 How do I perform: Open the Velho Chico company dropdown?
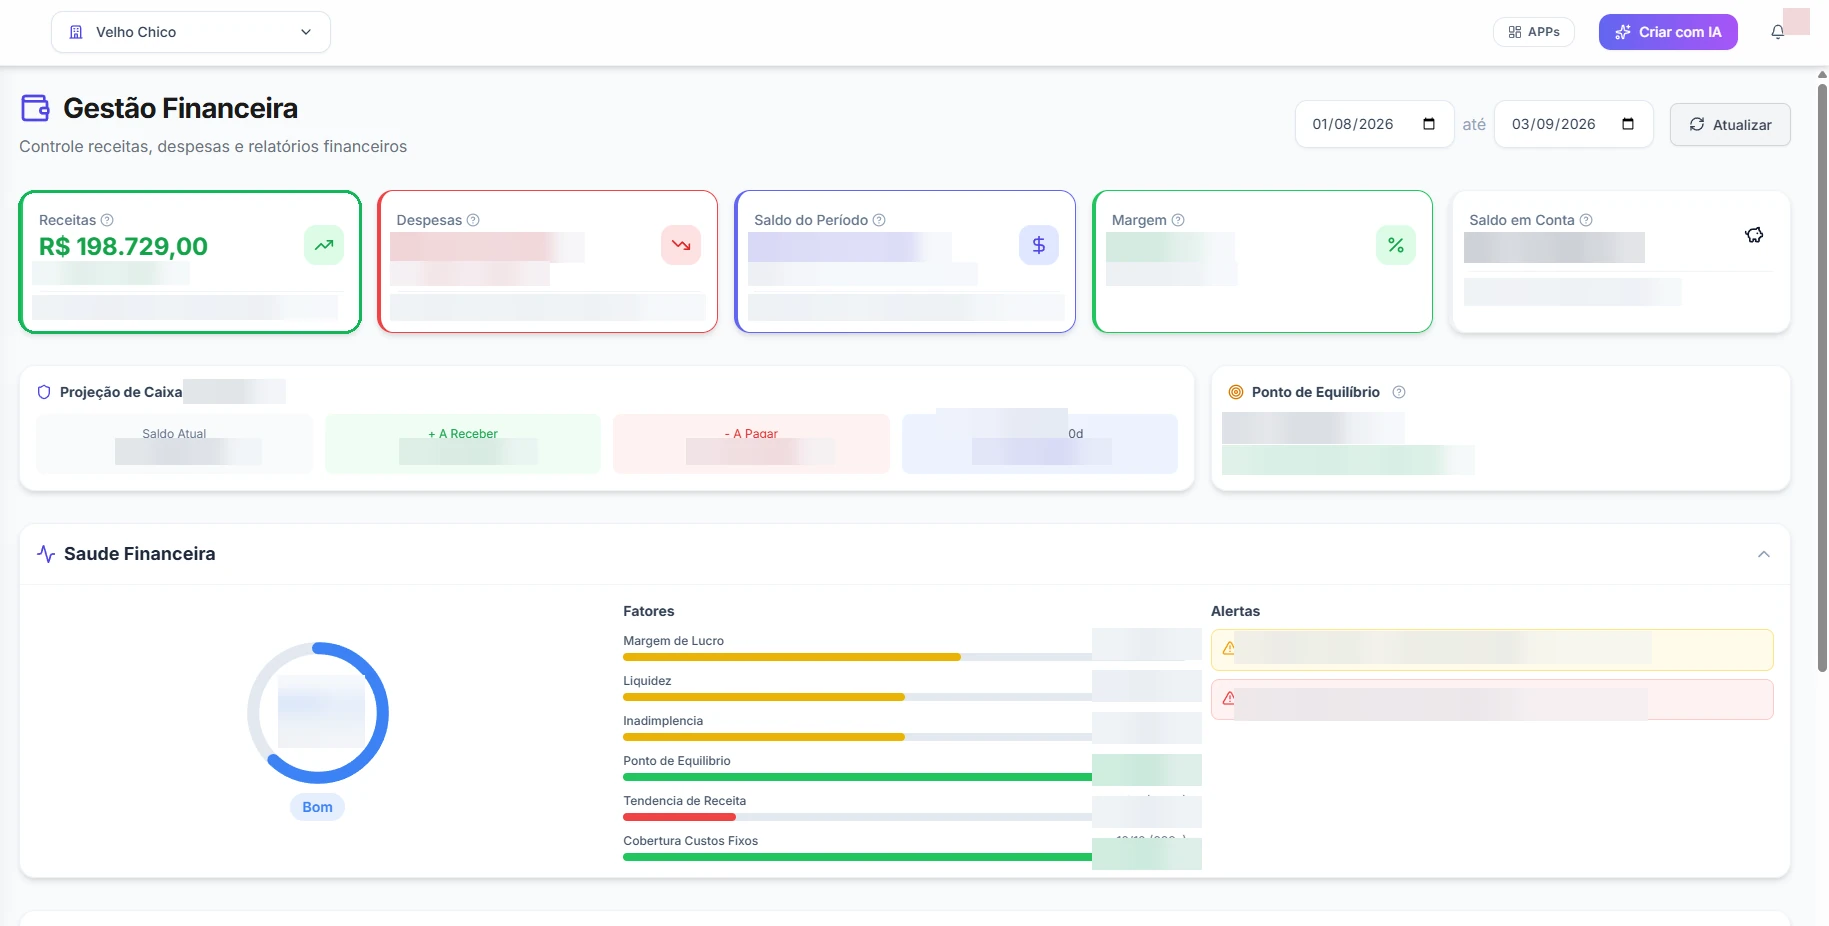tap(190, 32)
